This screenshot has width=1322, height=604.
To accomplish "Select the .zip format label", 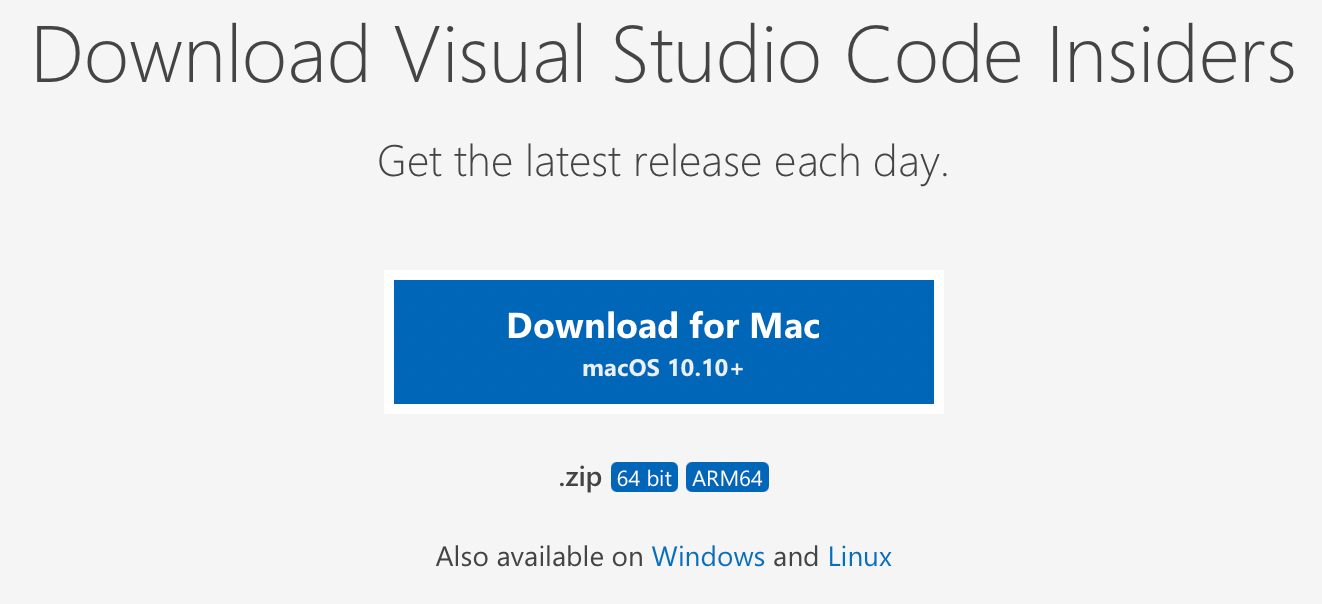I will pos(580,477).
